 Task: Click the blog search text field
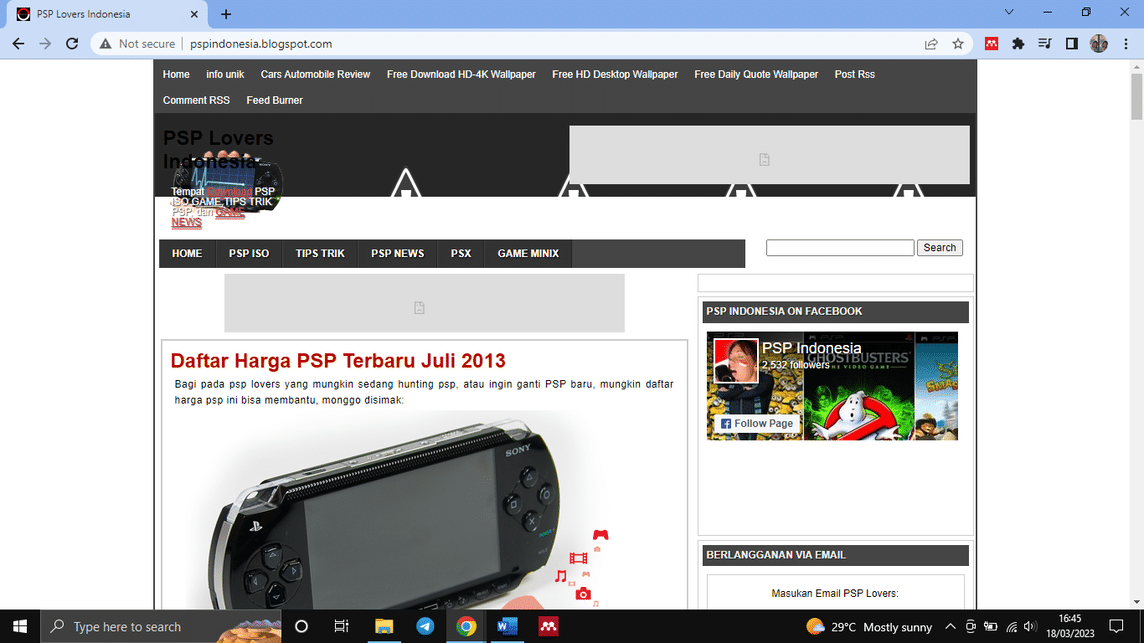pyautogui.click(x=840, y=247)
